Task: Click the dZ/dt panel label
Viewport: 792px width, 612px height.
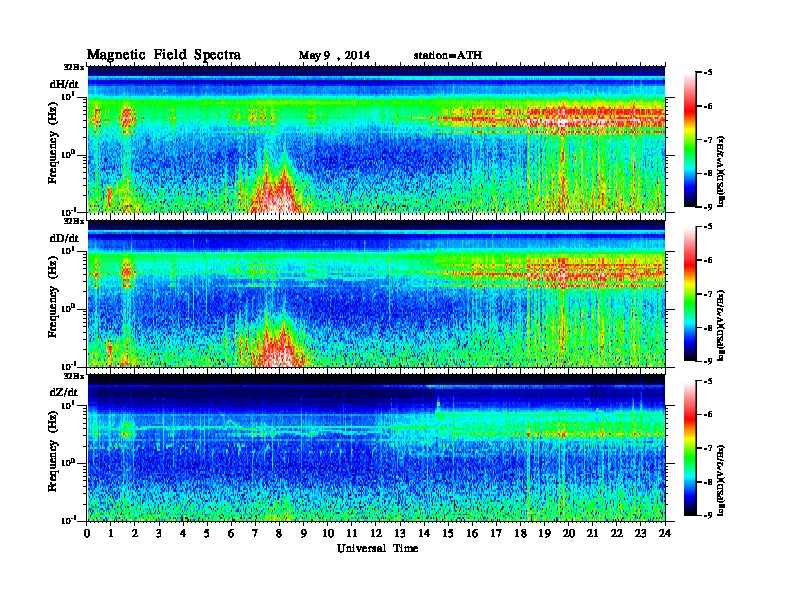Action: [x=64, y=392]
